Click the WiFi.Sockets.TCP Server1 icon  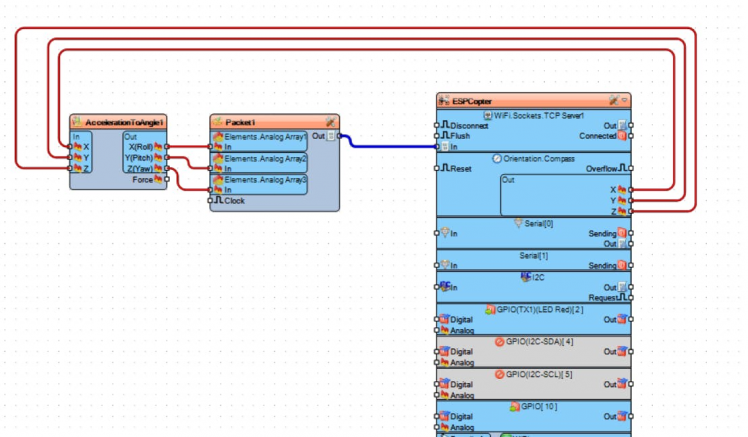point(488,115)
